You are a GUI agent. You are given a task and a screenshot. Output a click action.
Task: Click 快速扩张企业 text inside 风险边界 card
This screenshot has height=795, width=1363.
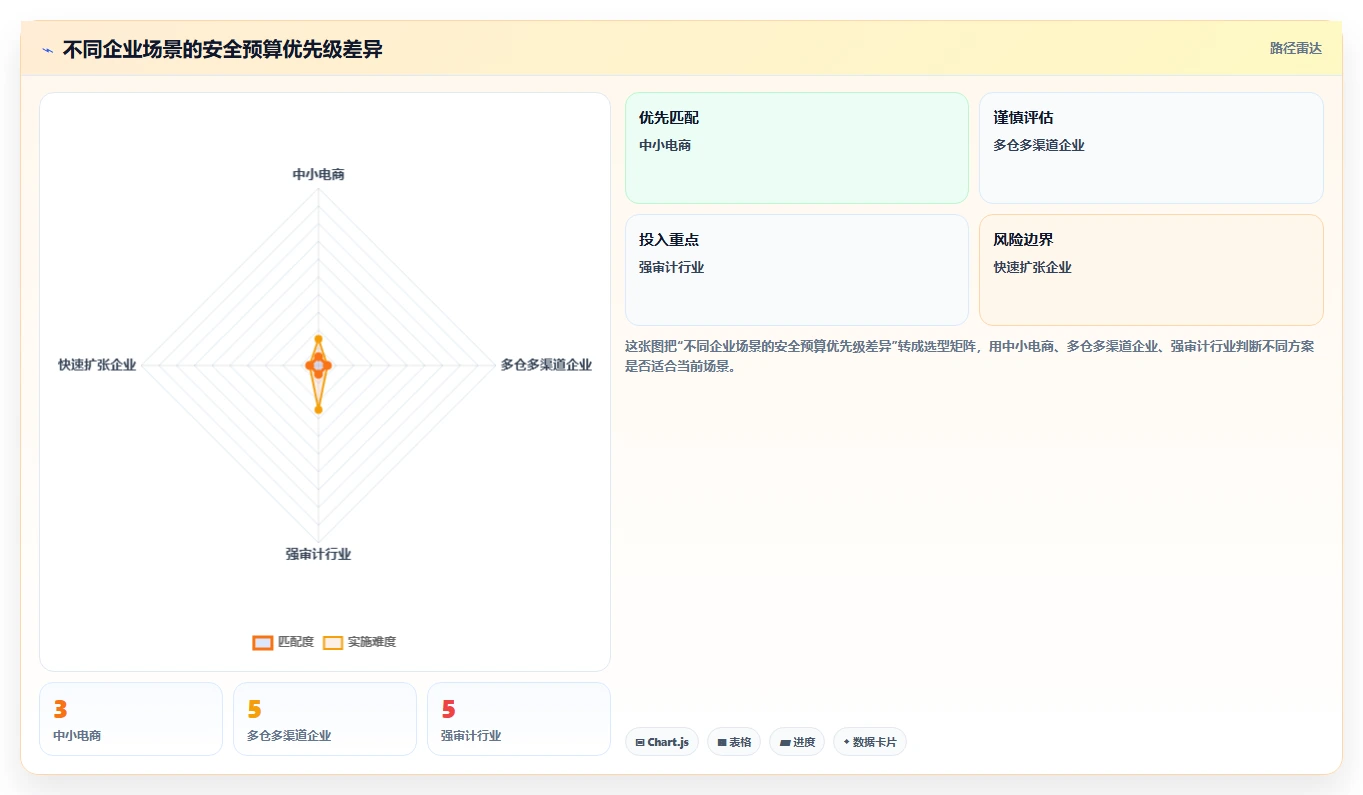pos(1032,267)
